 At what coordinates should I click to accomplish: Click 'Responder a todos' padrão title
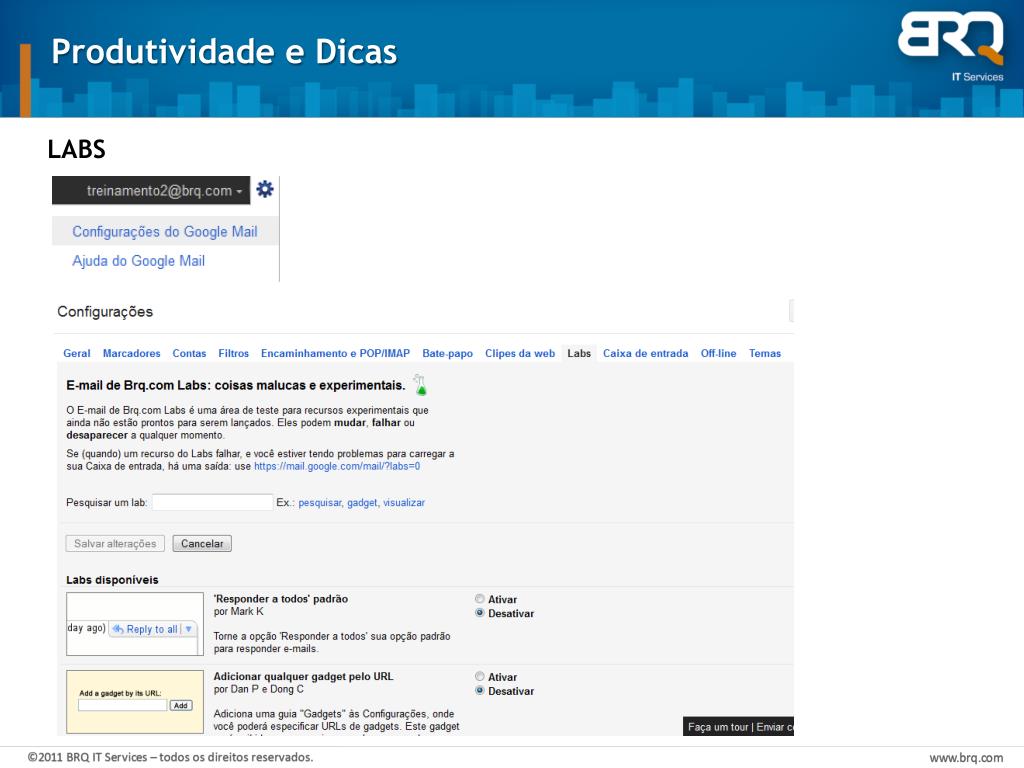click(x=281, y=599)
